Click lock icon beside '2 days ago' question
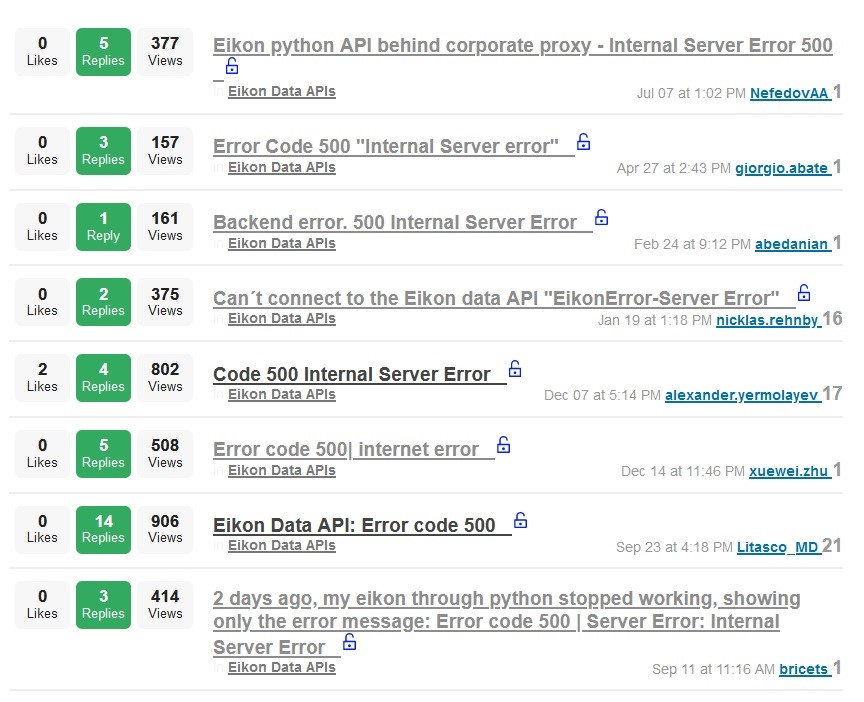 (350, 643)
